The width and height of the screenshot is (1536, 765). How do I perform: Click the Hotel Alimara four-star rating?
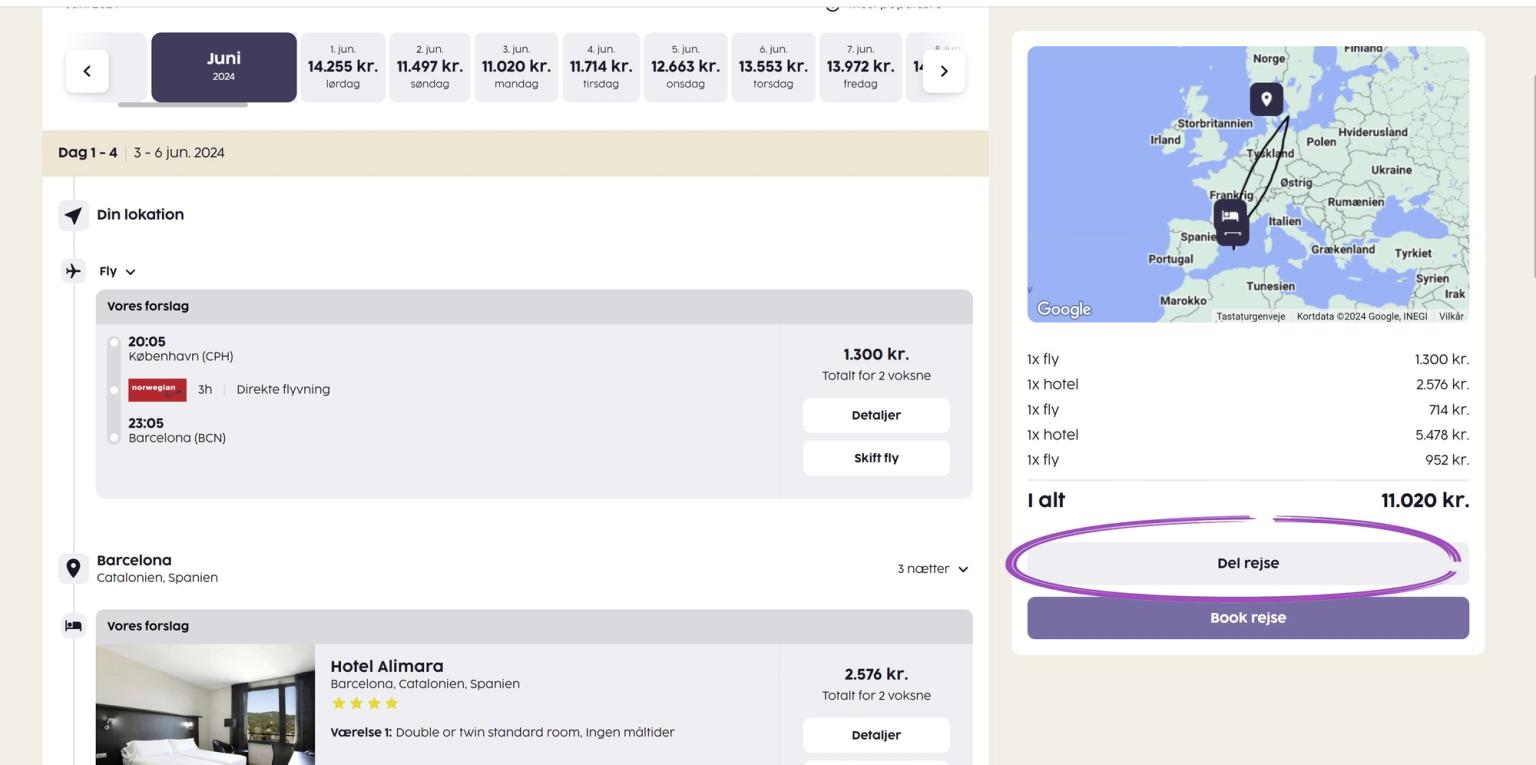tap(364, 704)
